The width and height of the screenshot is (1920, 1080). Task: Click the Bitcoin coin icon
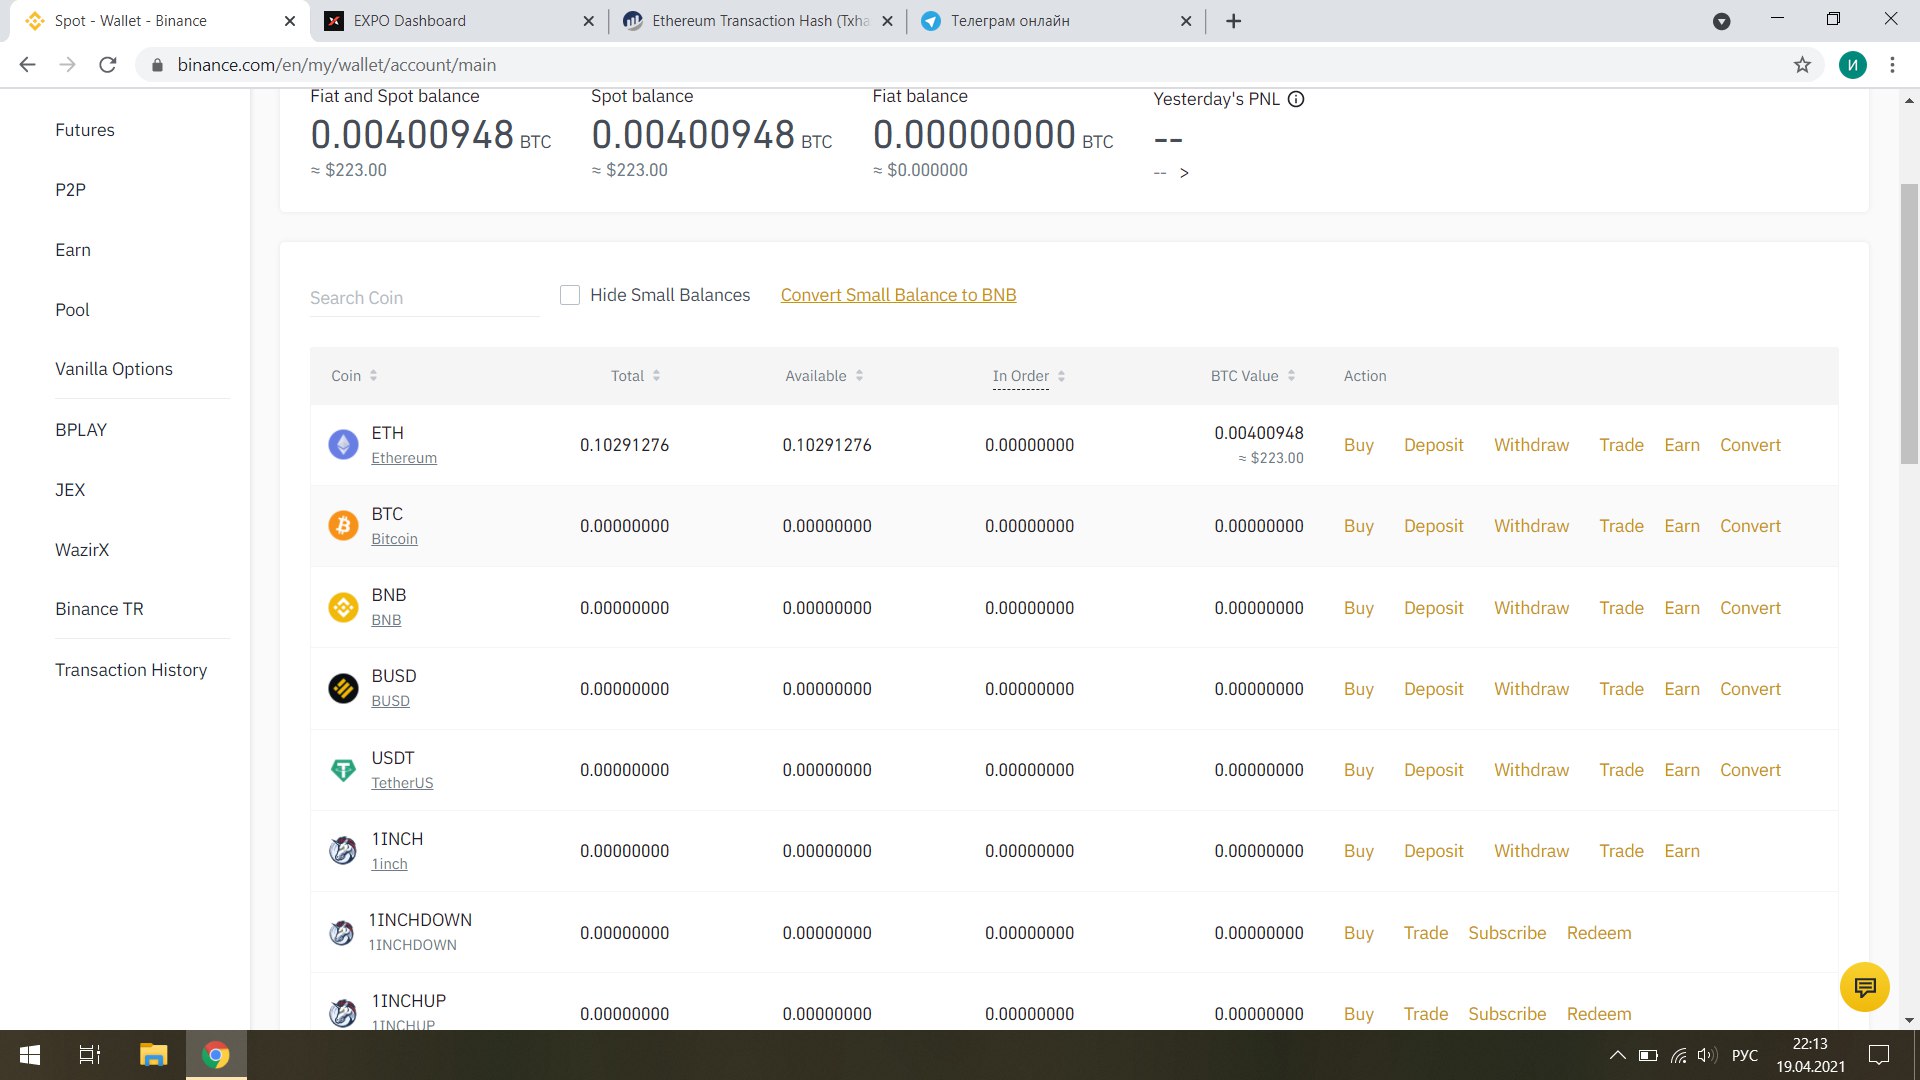(x=343, y=526)
